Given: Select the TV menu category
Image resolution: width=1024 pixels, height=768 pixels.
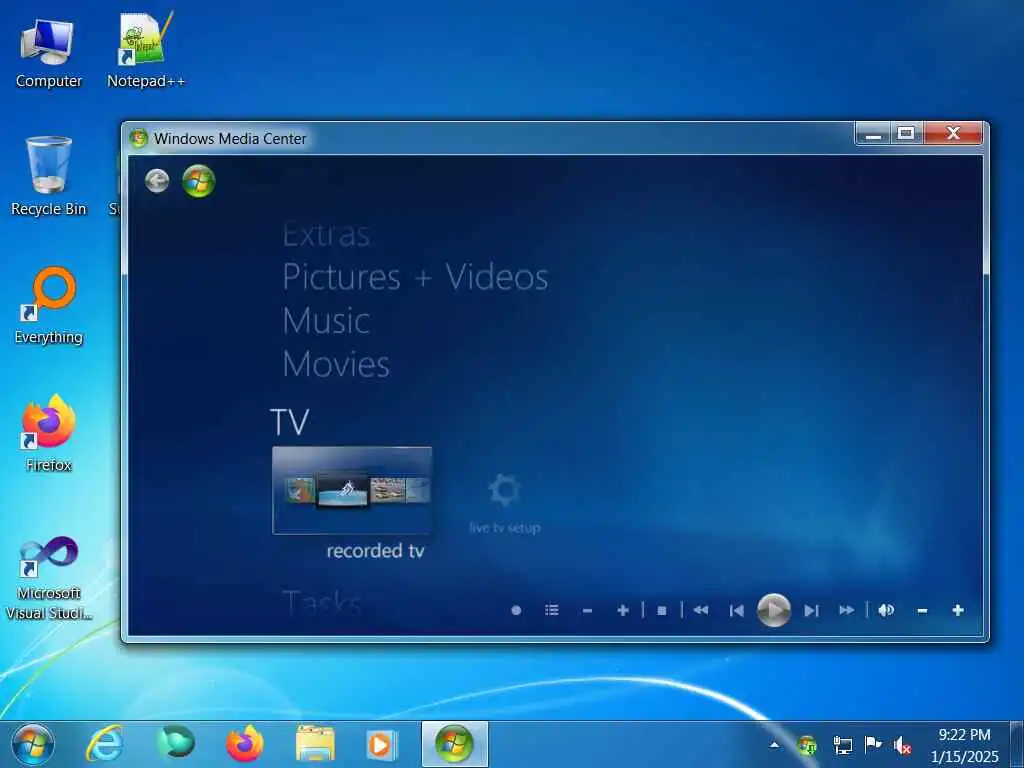Looking at the screenshot, I should click(289, 422).
